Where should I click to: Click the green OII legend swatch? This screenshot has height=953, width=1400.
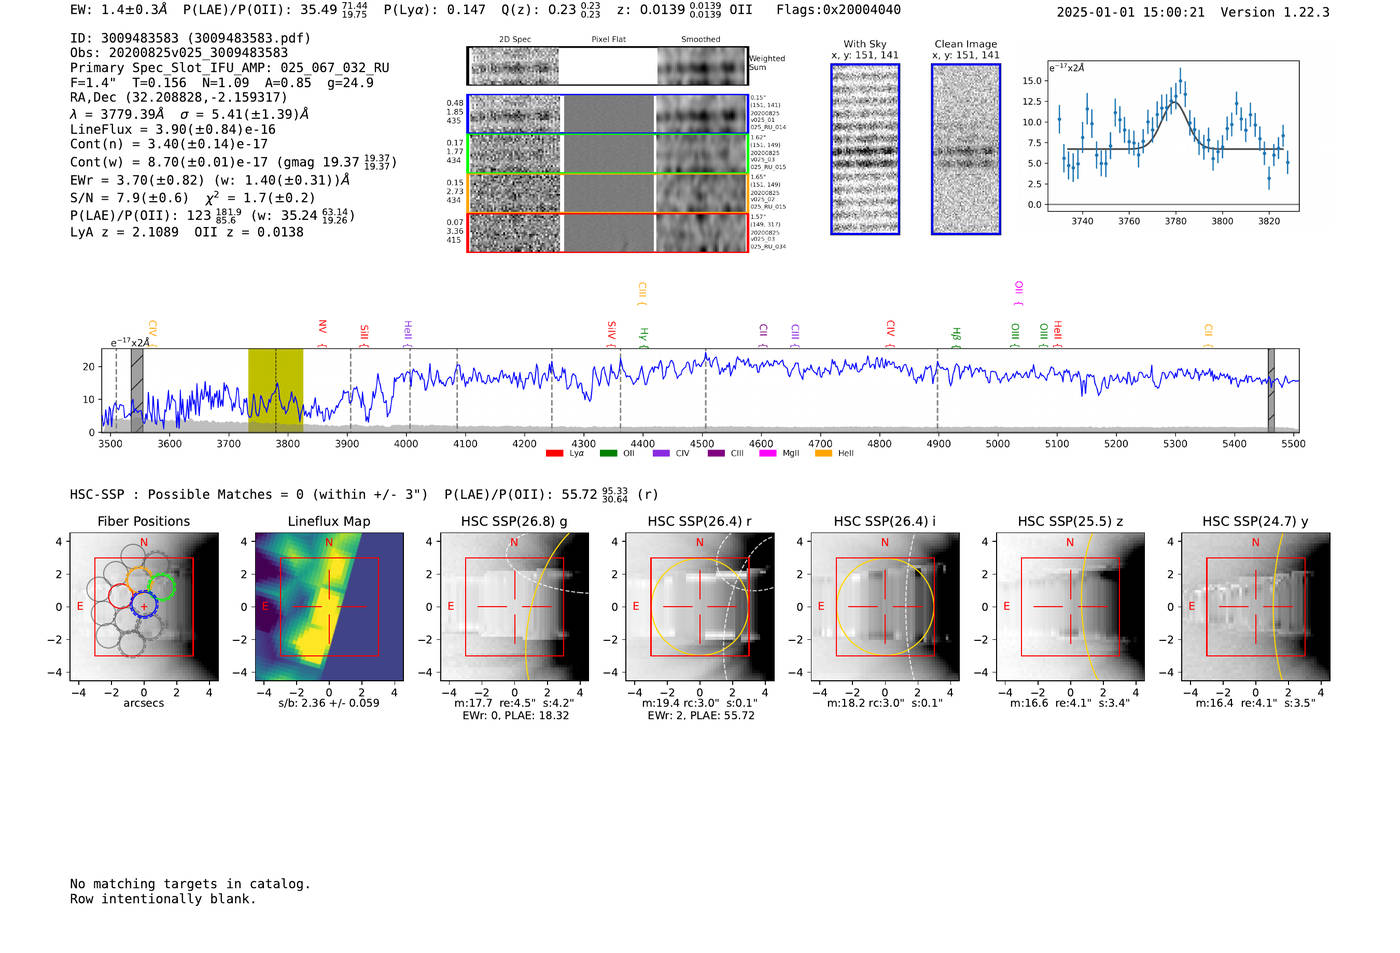tap(608, 453)
